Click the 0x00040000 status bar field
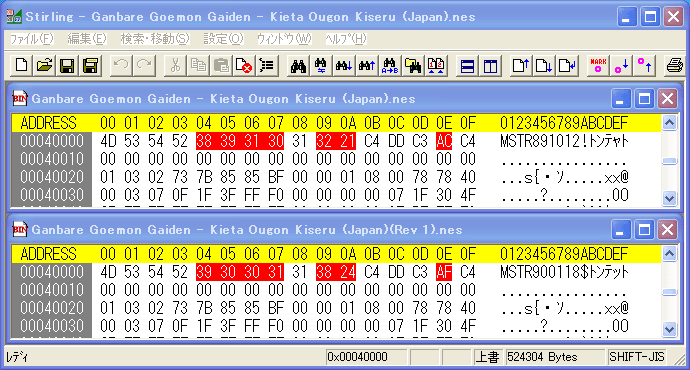The image size is (690, 370). (x=366, y=357)
